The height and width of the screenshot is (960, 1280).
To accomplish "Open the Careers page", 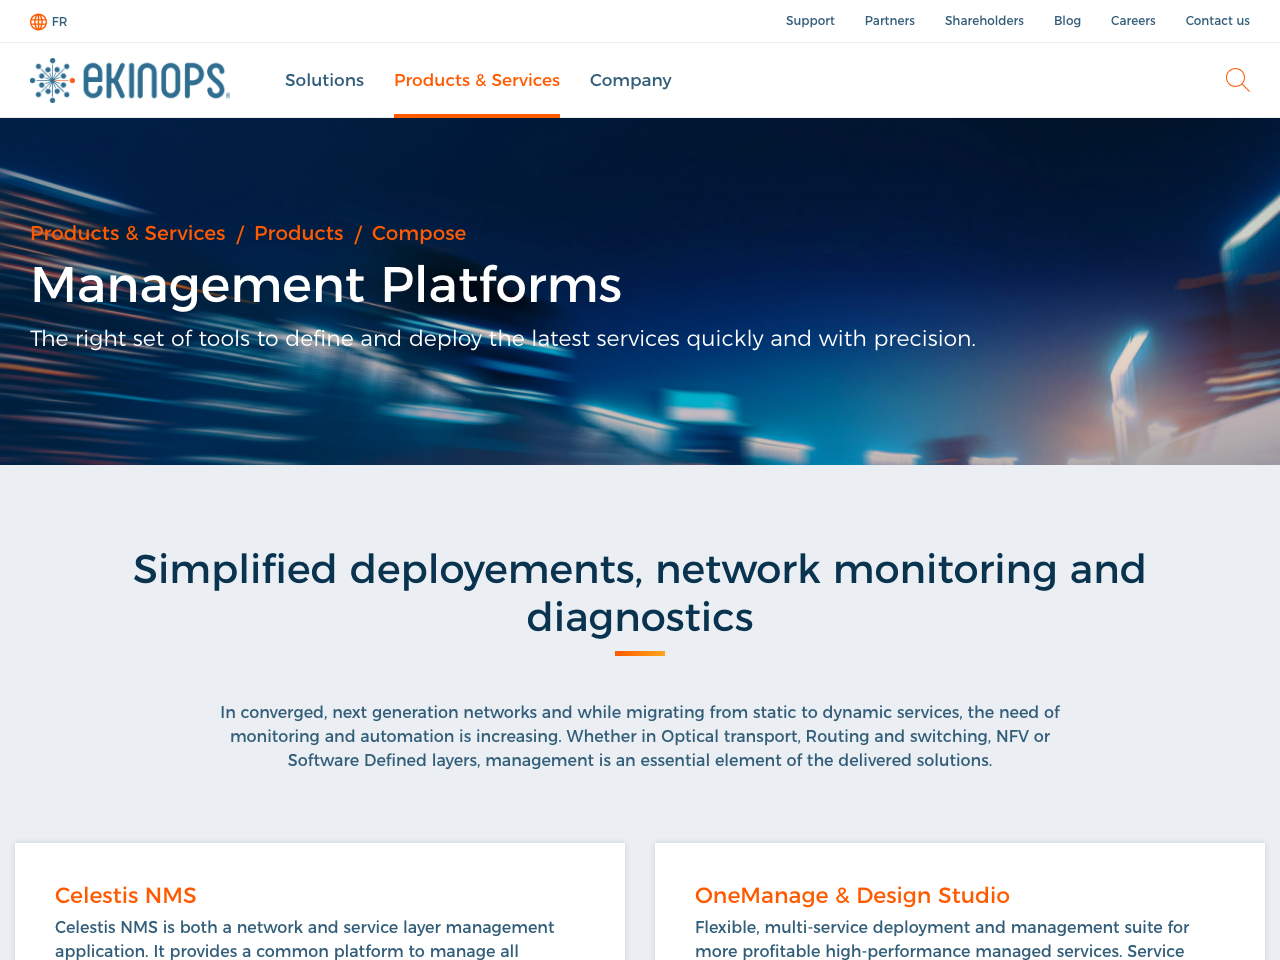I will coord(1133,19).
